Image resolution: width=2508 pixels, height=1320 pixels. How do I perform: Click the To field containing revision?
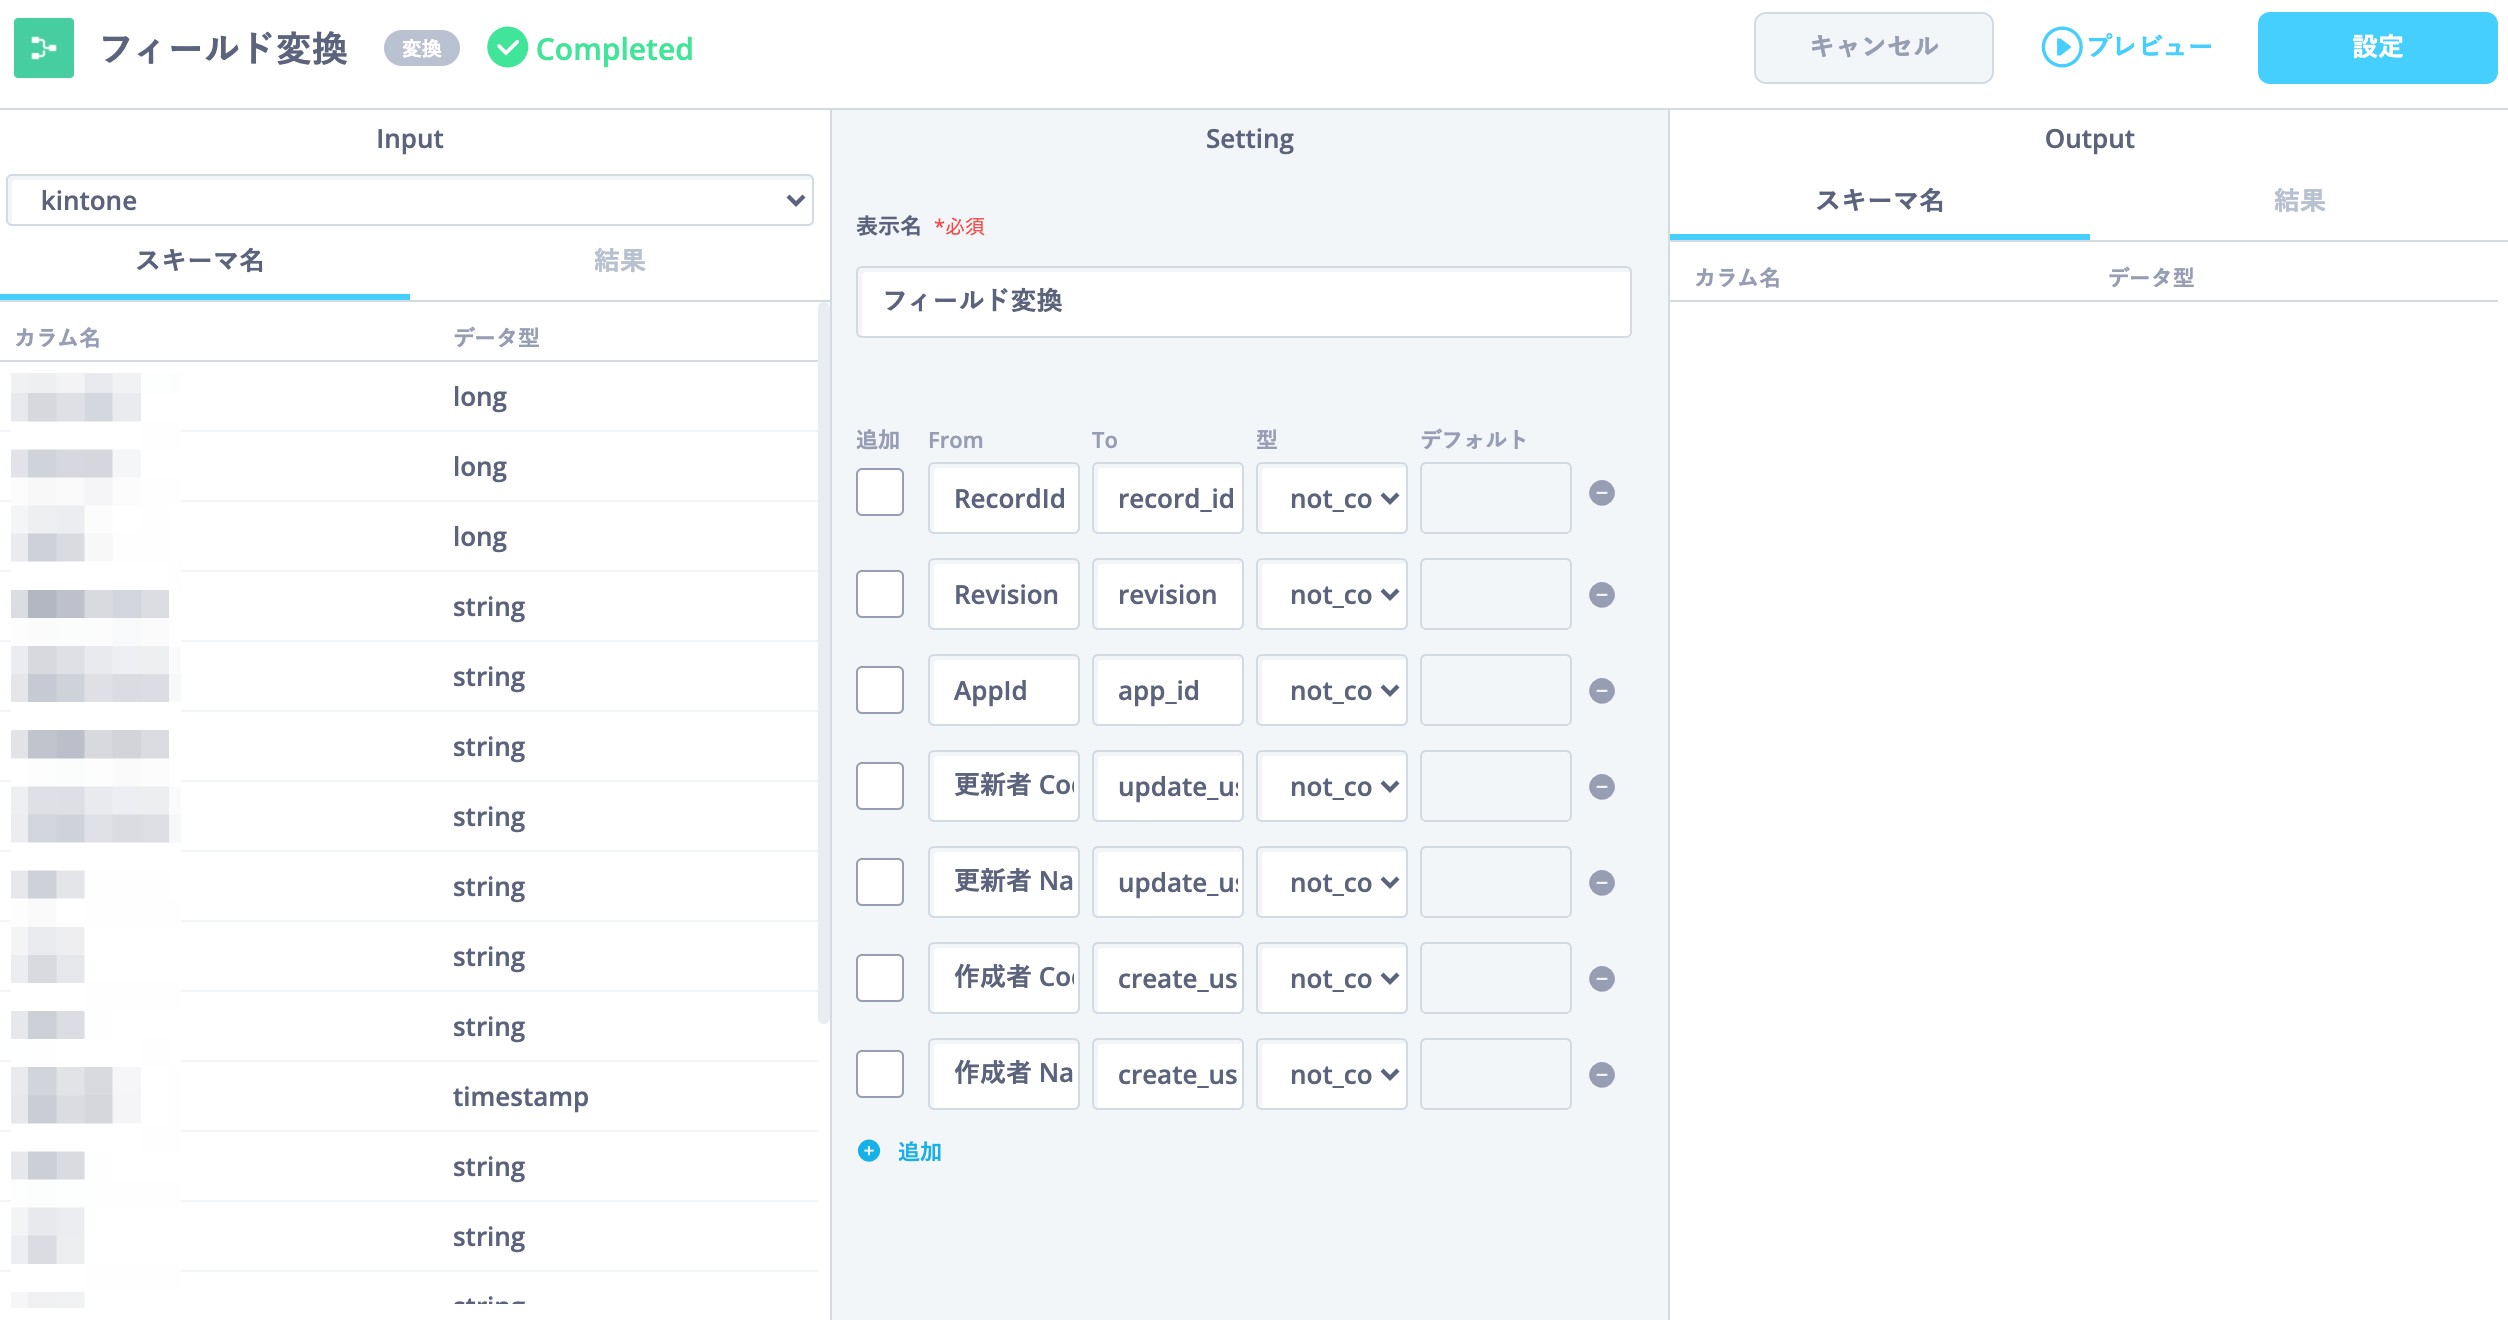coord(1168,594)
